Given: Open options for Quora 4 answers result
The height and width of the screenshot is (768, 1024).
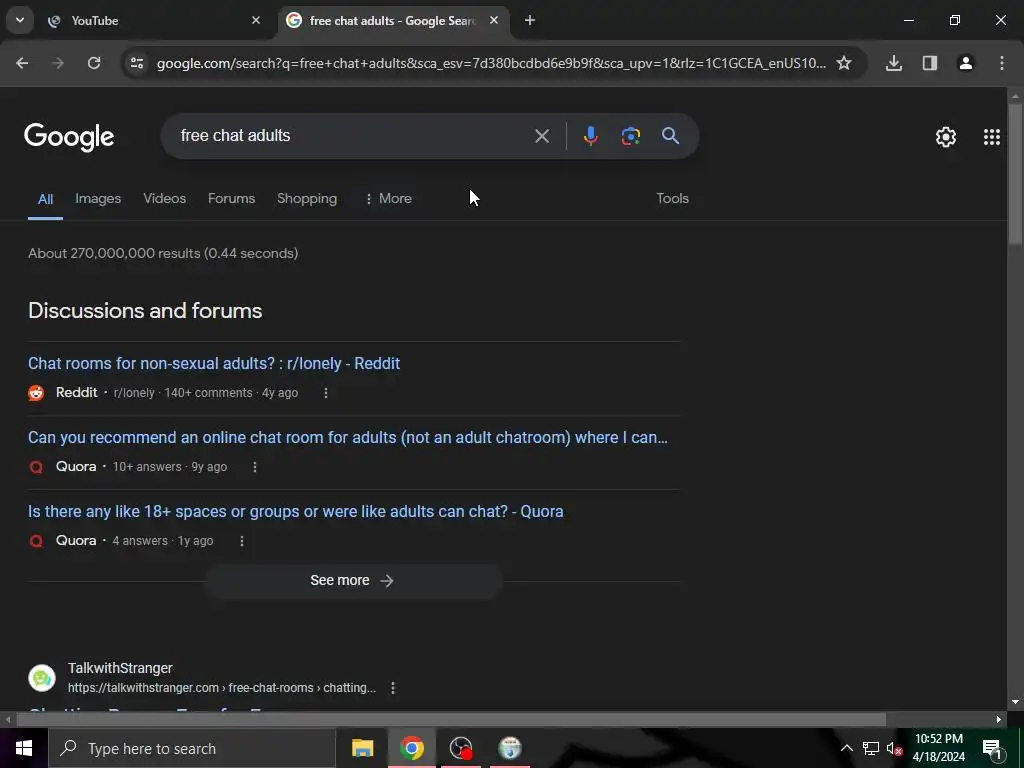Looking at the screenshot, I should 242,541.
